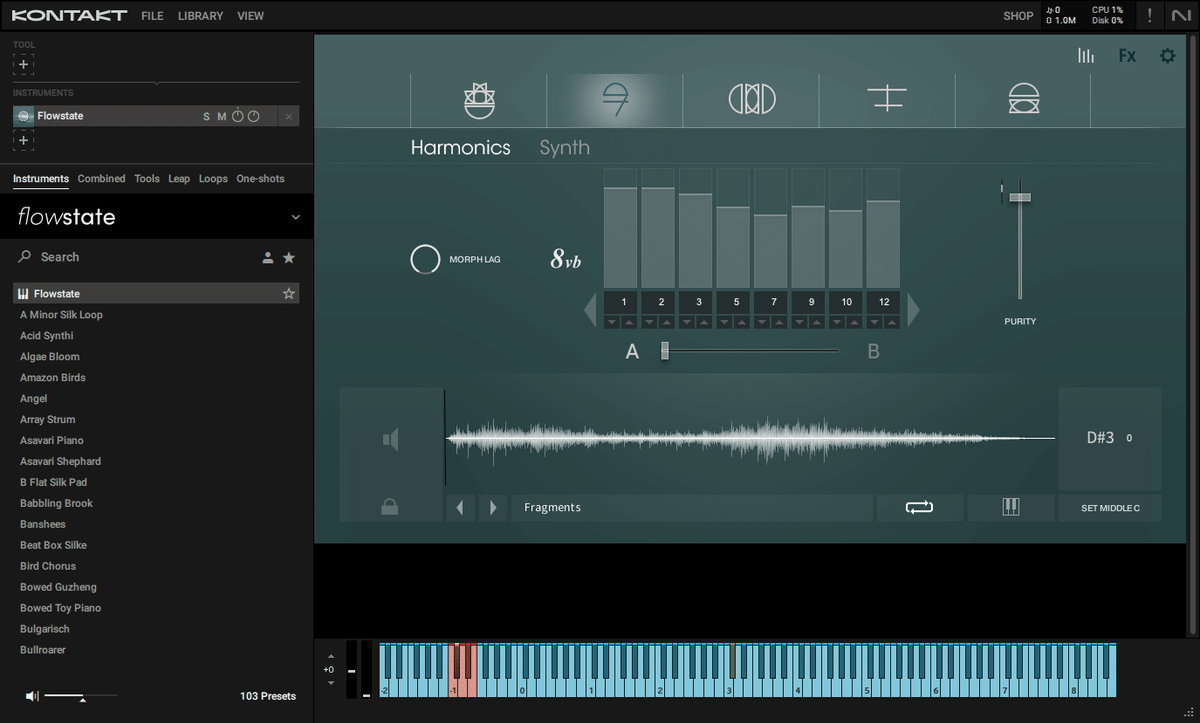The height and width of the screenshot is (723, 1200).
Task: Select the Bowed Guzheng preset
Action: pyautogui.click(x=58, y=588)
